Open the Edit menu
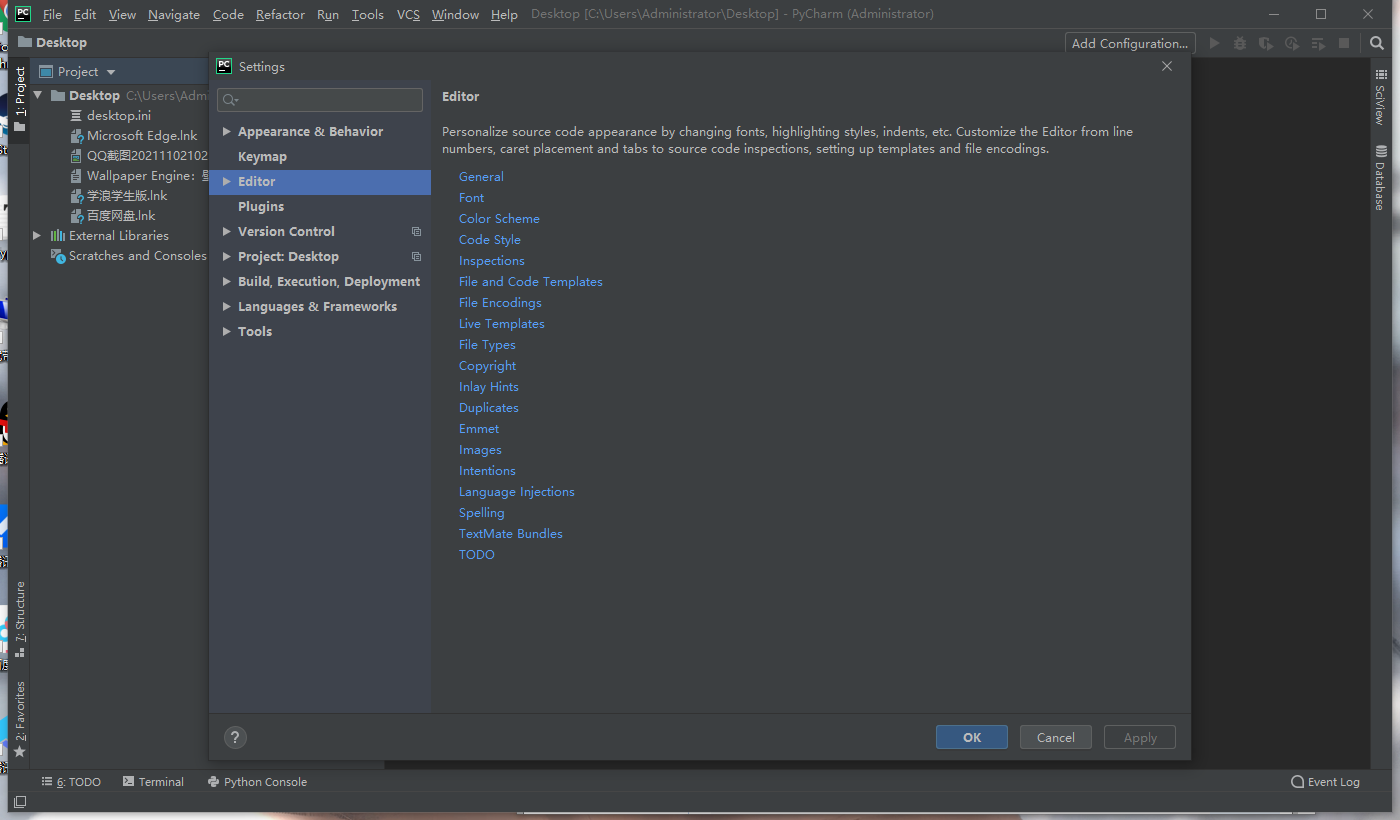1400x820 pixels. point(85,14)
